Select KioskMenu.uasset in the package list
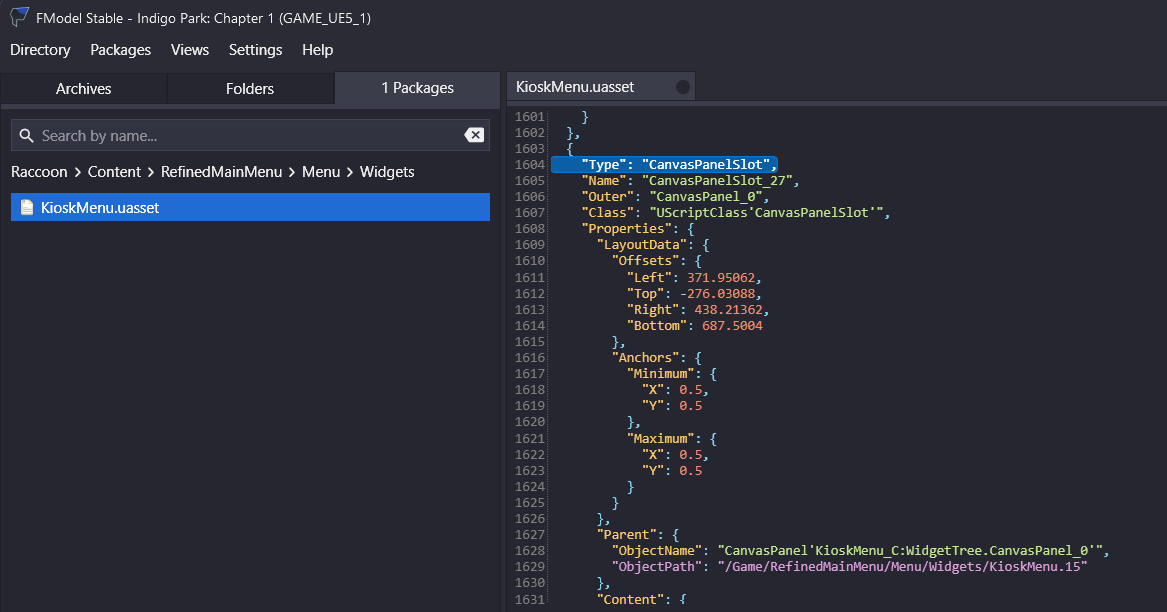1167x612 pixels. click(100, 208)
